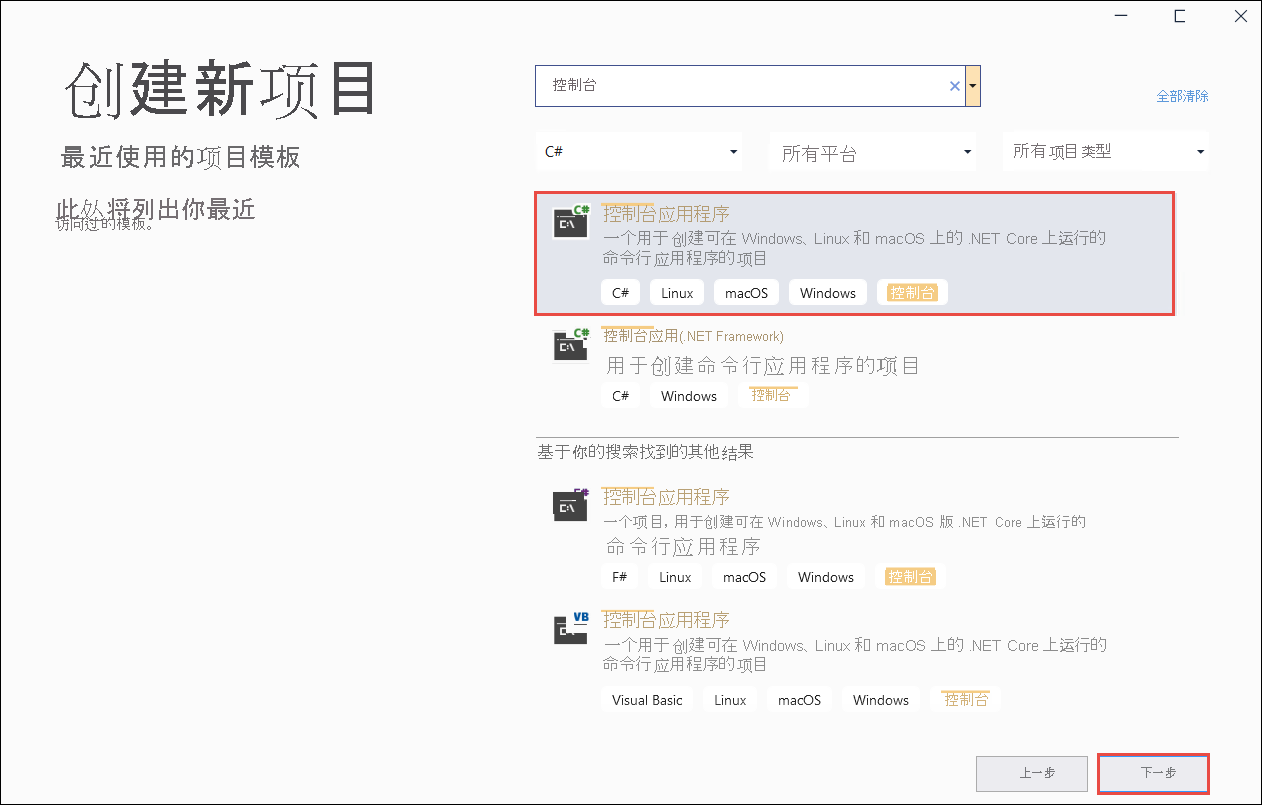Click the Windows tag in the .NET Framework template
Screen dimensions: 1262x805
tap(689, 396)
